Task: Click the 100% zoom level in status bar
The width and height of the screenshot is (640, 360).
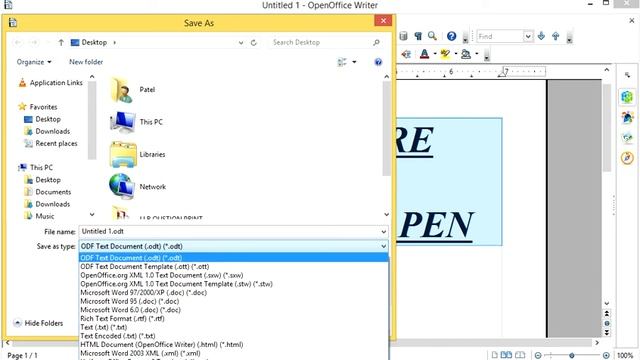Action: 625,356
